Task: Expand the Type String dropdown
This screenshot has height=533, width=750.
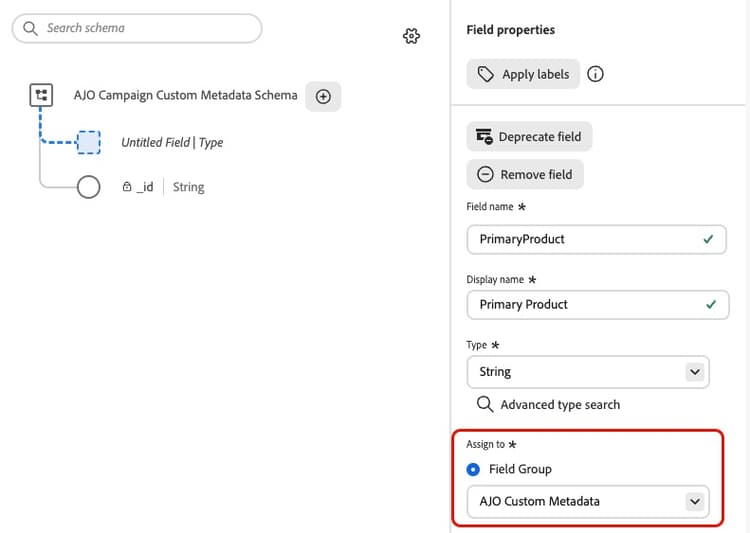Action: 588,372
